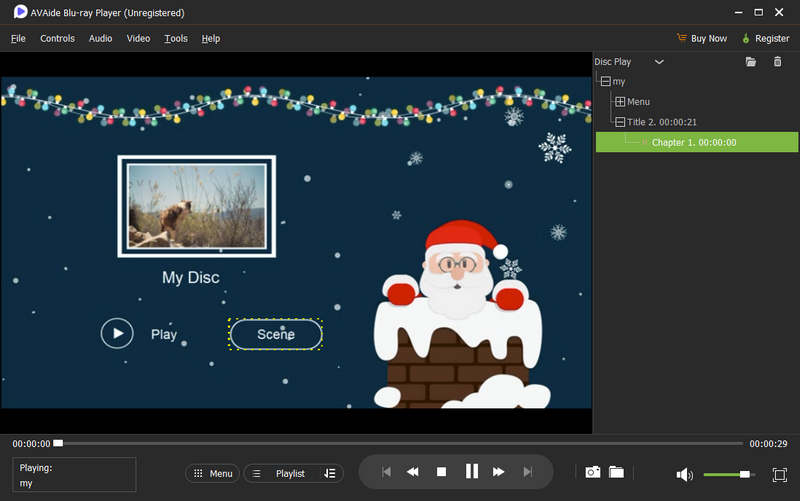This screenshot has height=501, width=800.
Task: Click the Buy Now button
Action: click(x=701, y=38)
